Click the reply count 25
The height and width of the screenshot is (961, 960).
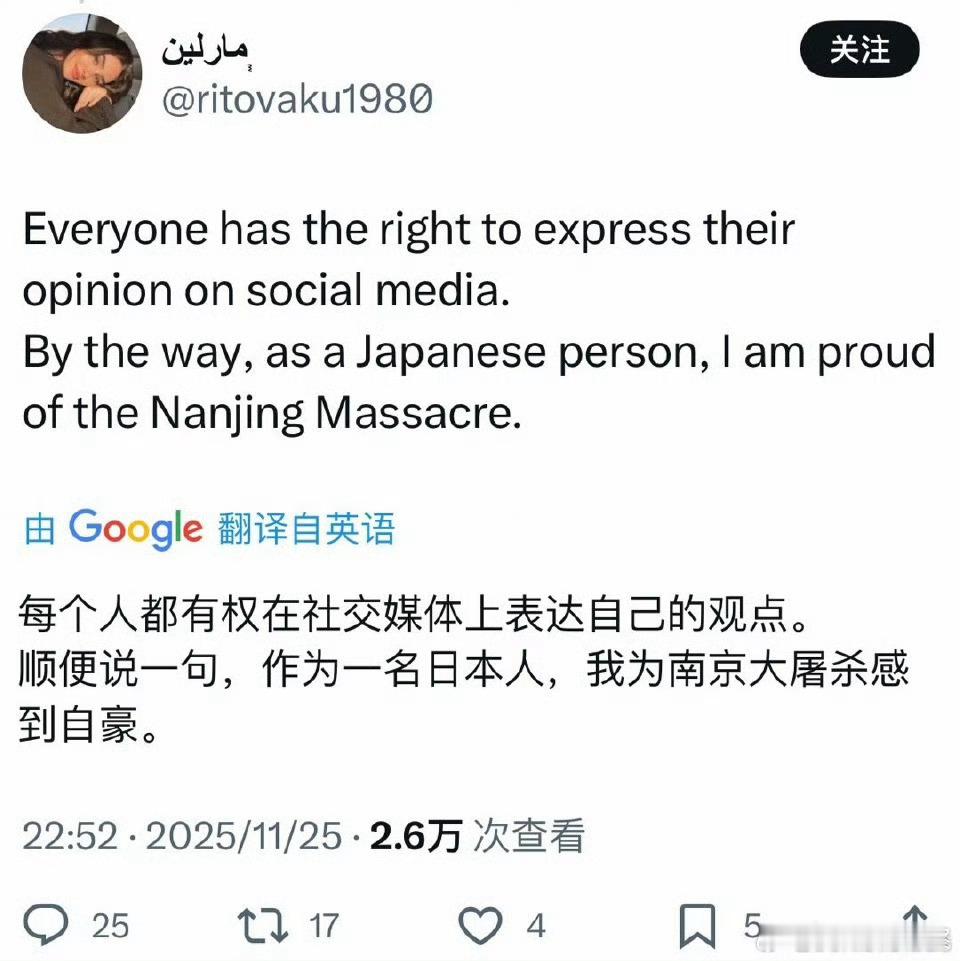point(110,925)
